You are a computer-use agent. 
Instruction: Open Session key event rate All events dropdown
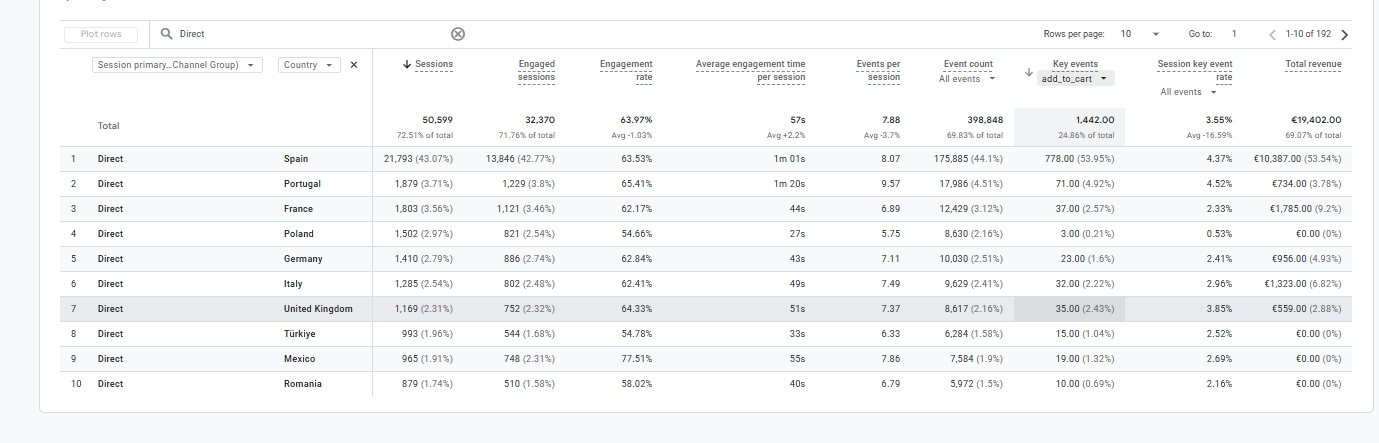(x=1190, y=92)
